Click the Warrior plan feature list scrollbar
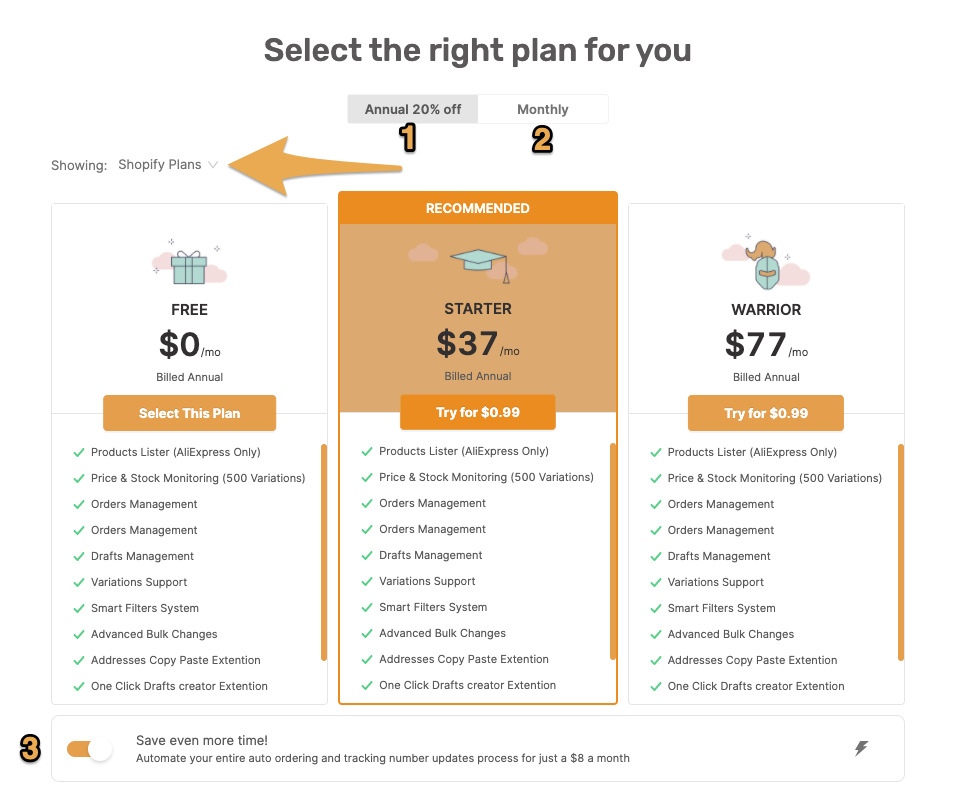 (x=901, y=552)
